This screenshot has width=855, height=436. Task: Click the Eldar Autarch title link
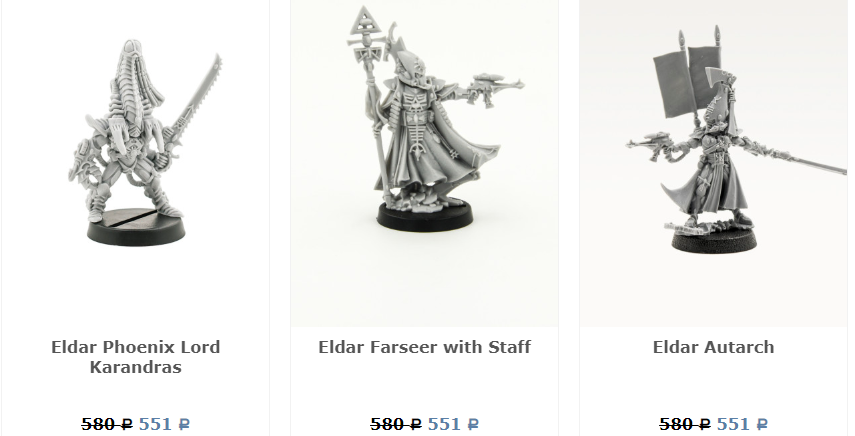pos(713,347)
